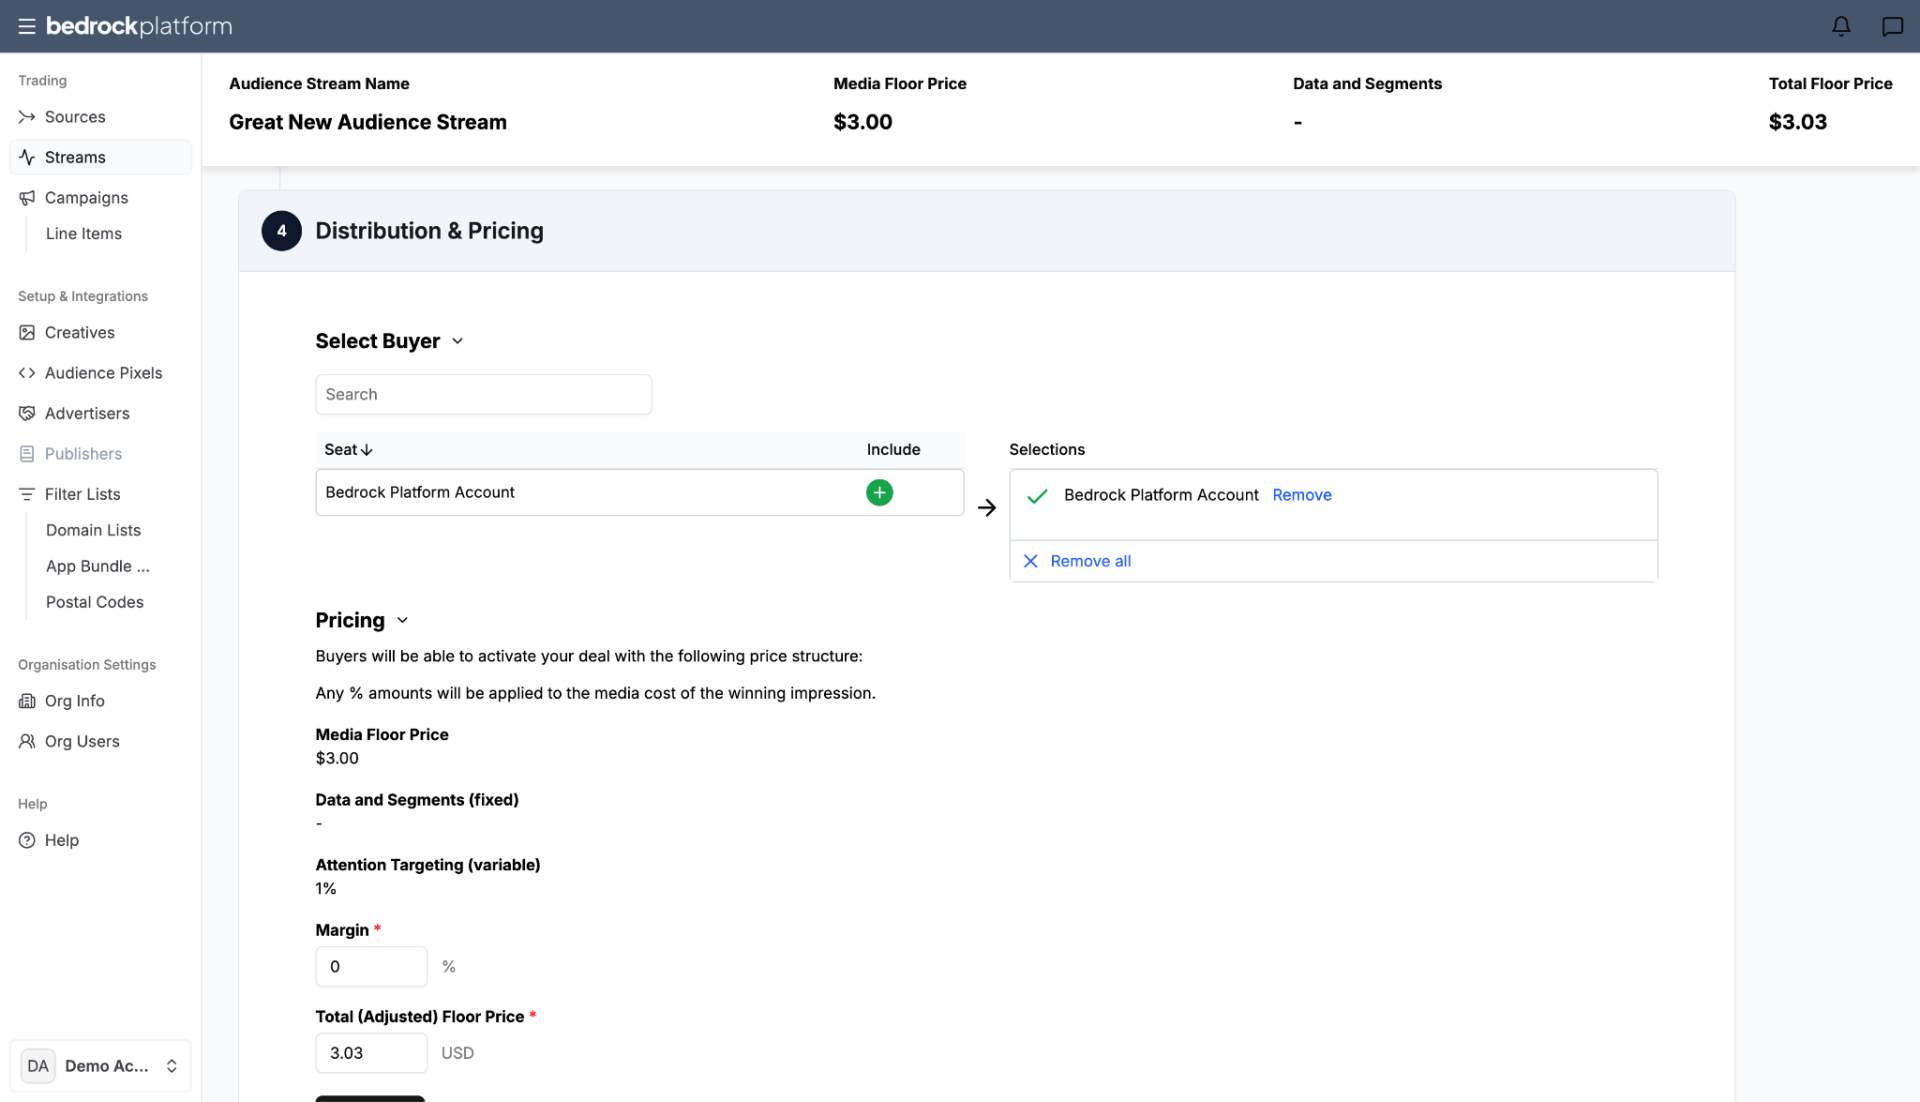The height and width of the screenshot is (1102, 1920).
Task: Click the DA account avatar
Action: tap(38, 1066)
